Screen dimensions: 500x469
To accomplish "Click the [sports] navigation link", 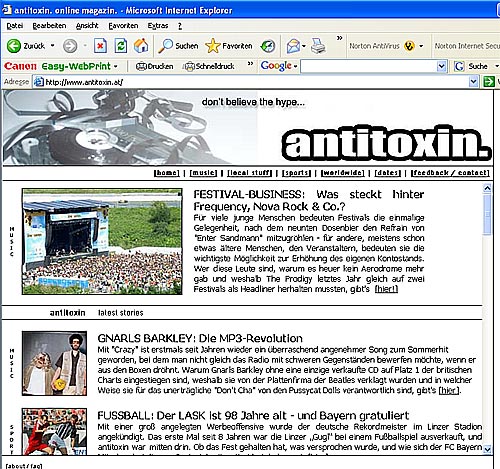I will (x=296, y=173).
